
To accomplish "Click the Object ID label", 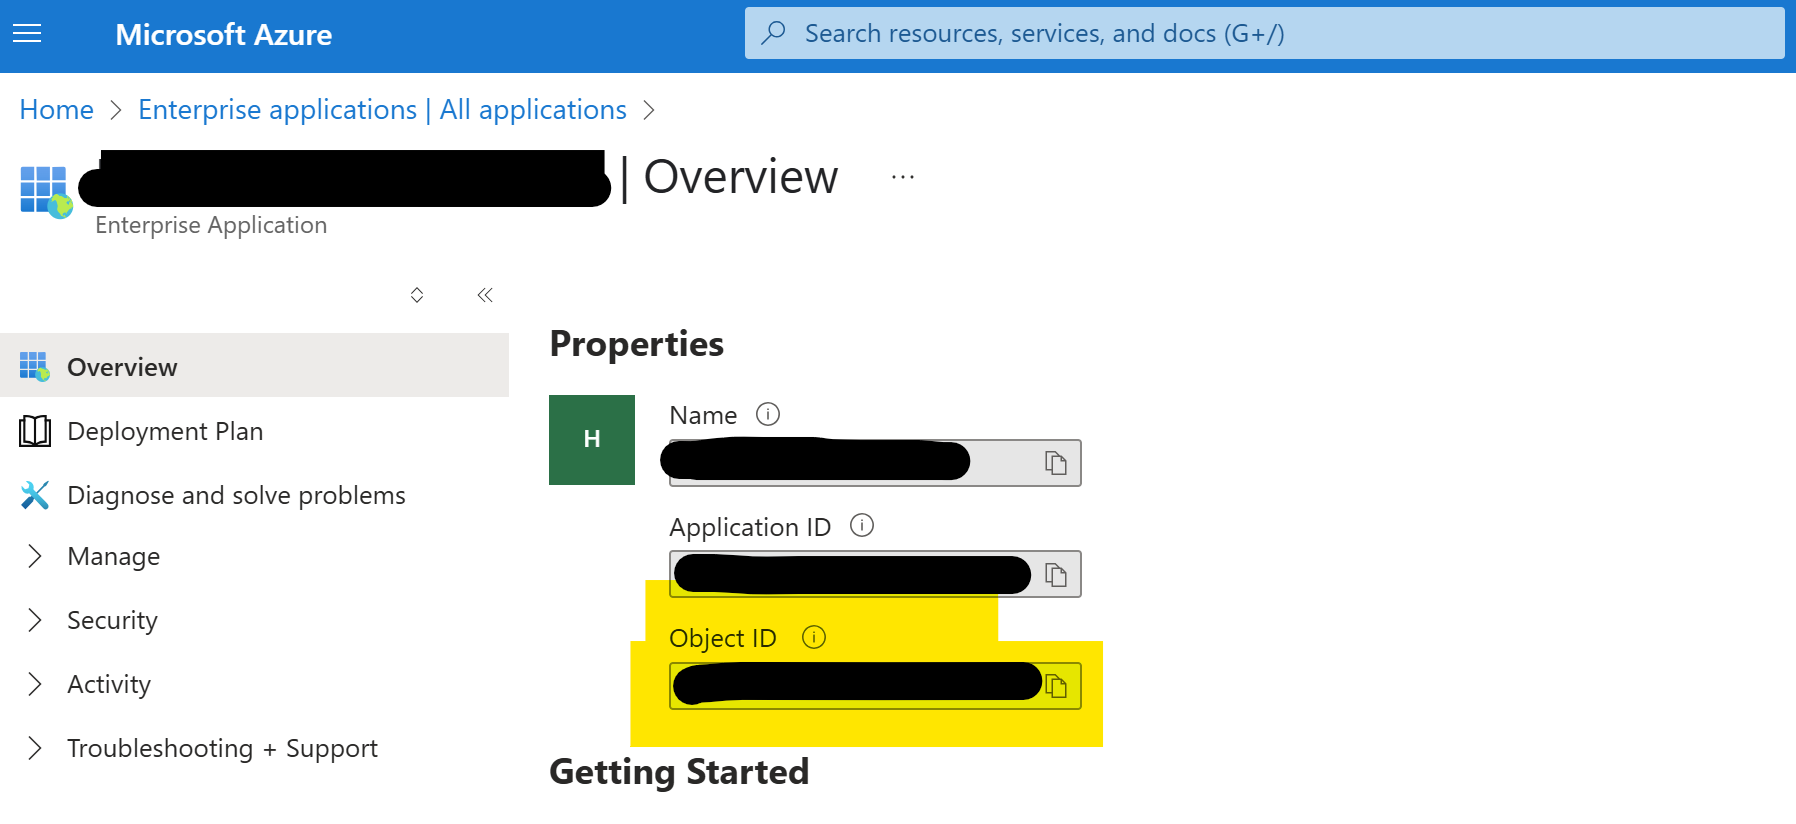I will (723, 638).
